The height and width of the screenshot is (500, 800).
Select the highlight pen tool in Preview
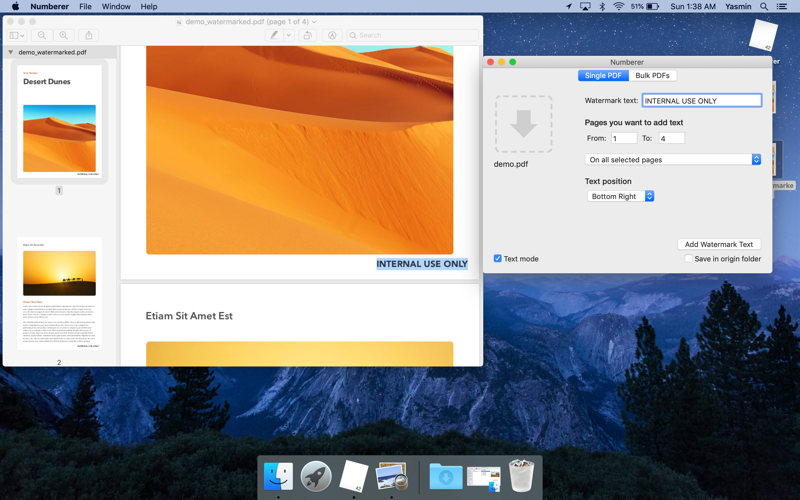(273, 35)
